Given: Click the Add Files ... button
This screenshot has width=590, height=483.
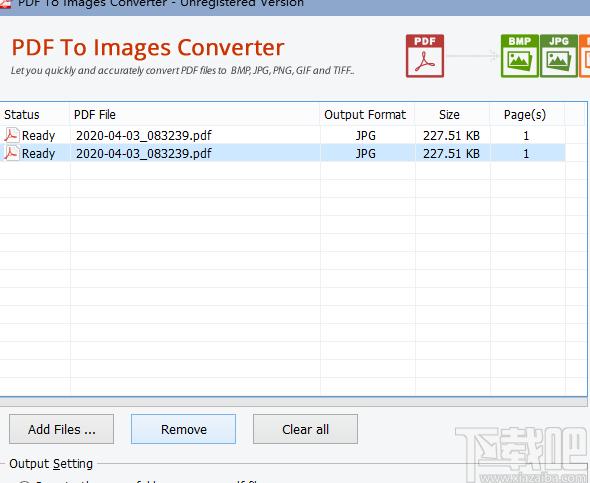Looking at the screenshot, I should click(61, 429).
